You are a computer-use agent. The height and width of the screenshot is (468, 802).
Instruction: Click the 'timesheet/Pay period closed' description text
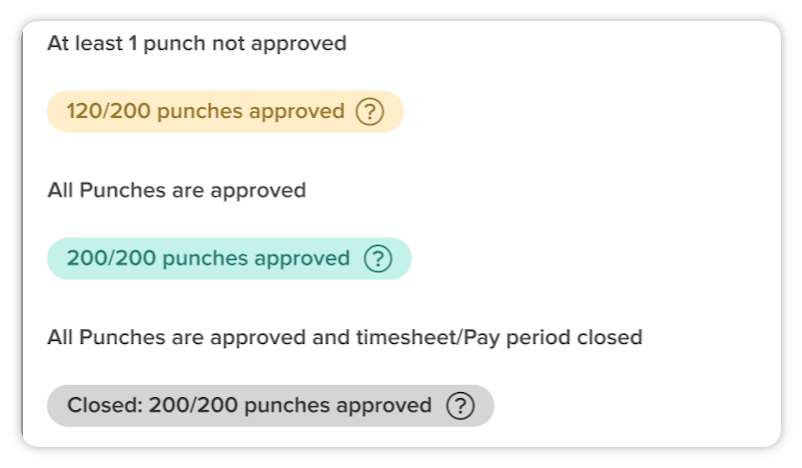coord(499,338)
